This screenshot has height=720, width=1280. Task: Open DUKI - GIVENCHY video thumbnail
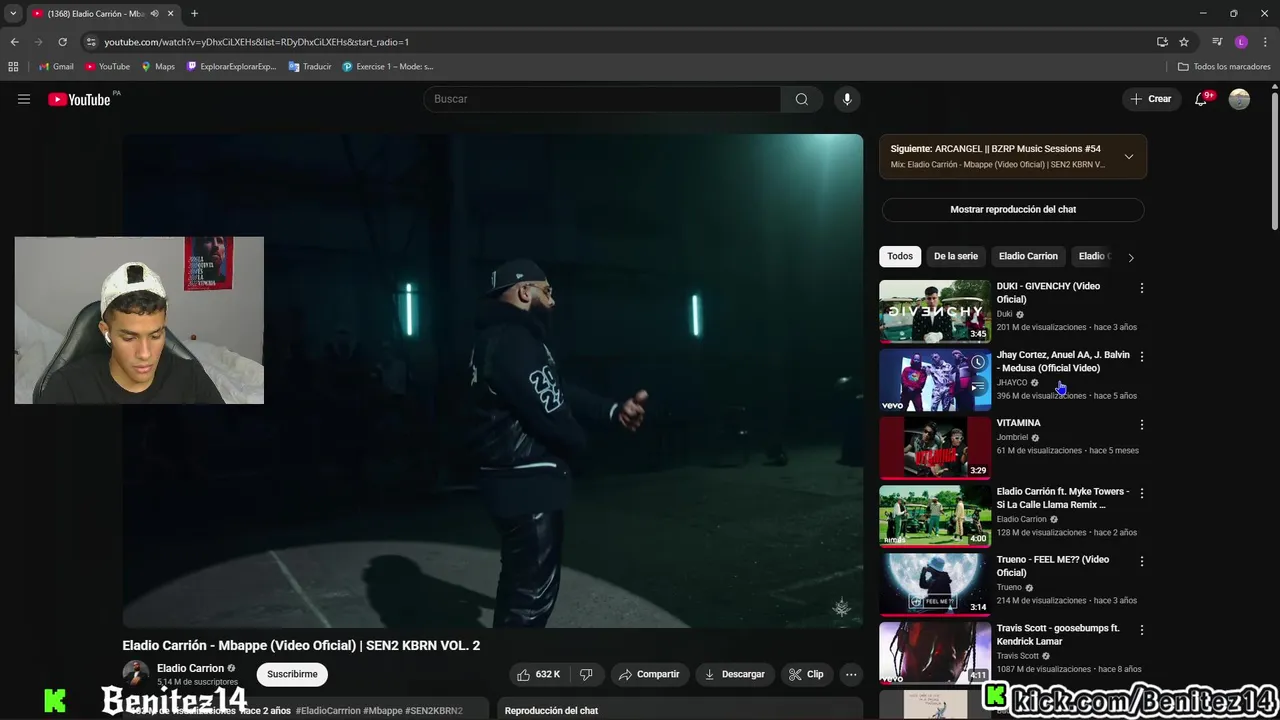pos(935,311)
